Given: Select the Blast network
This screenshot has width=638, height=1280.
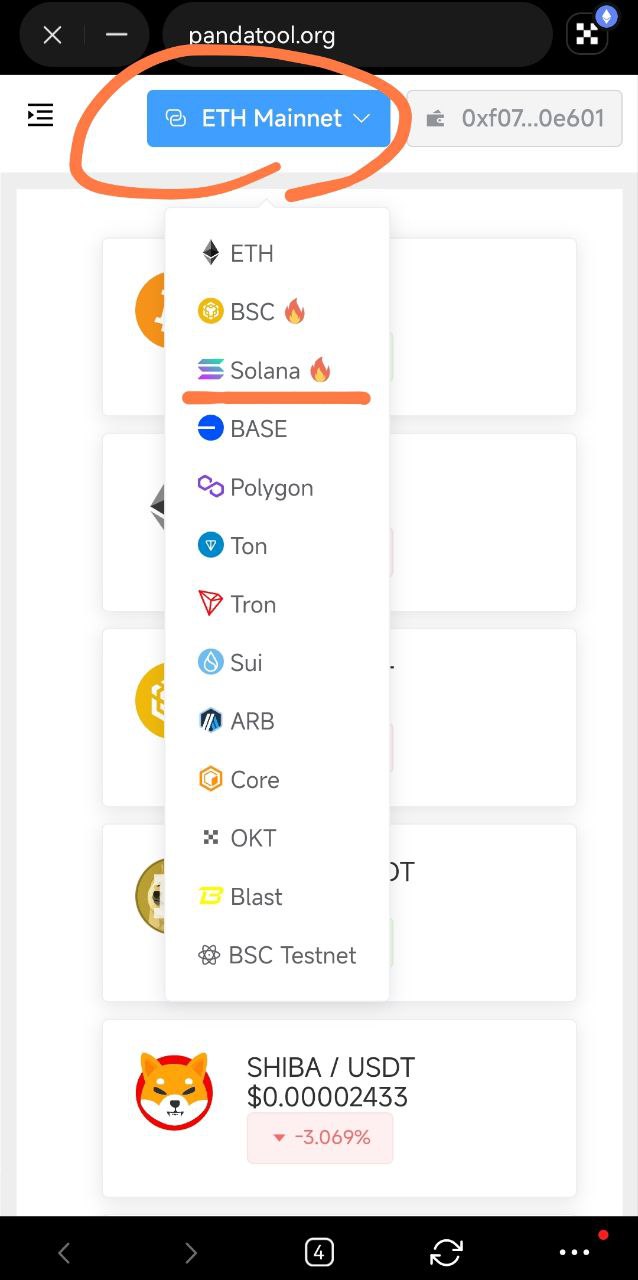Looking at the screenshot, I should 256,896.
